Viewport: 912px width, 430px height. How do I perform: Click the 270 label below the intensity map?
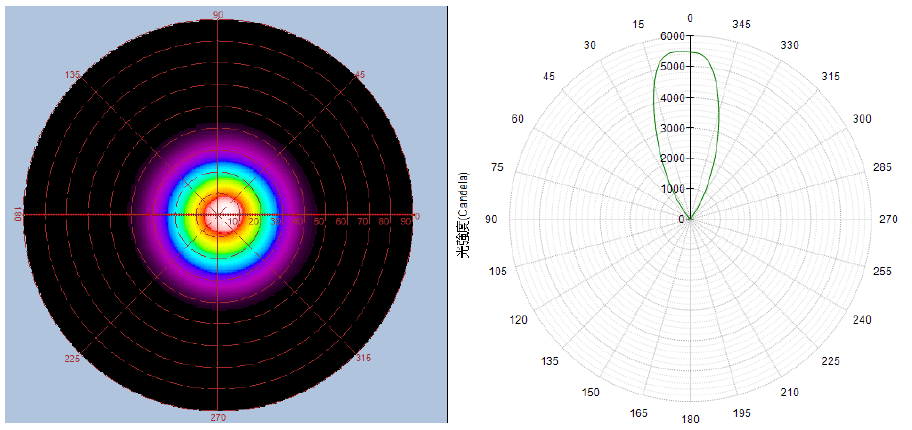pyautogui.click(x=218, y=417)
